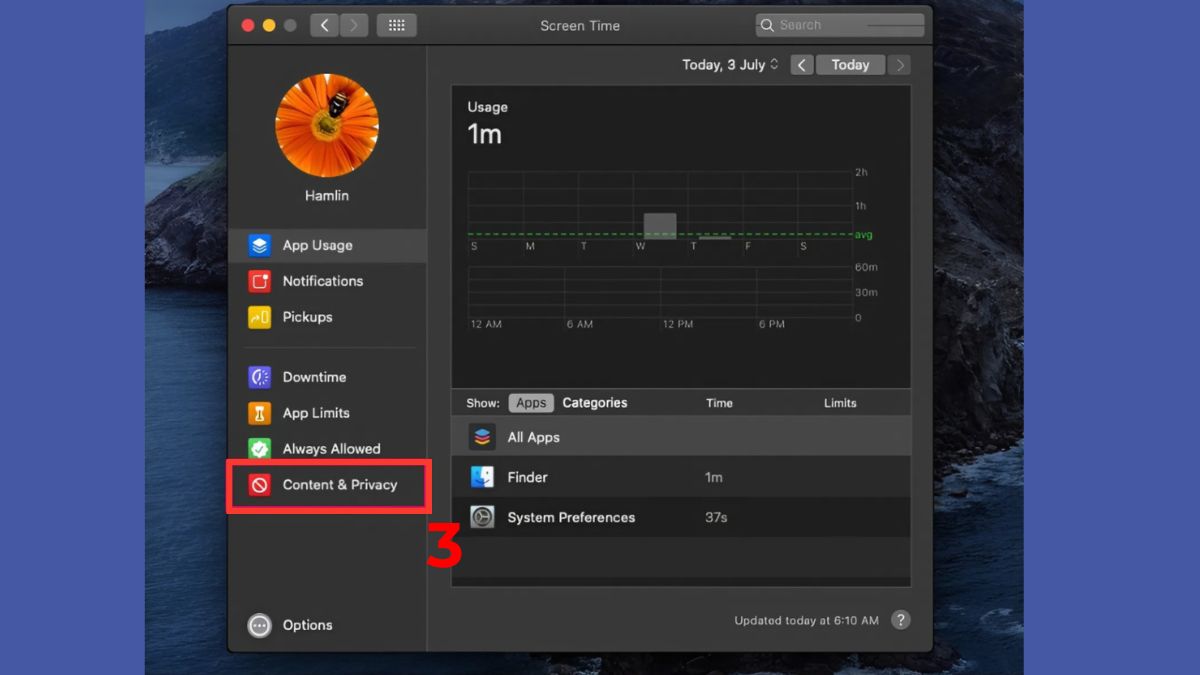The height and width of the screenshot is (675, 1200).
Task: Open Always Allowed settings
Action: pos(328,449)
